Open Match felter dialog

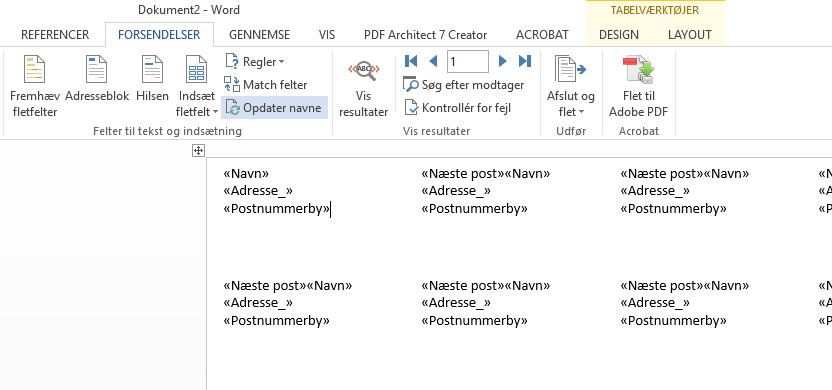265,85
